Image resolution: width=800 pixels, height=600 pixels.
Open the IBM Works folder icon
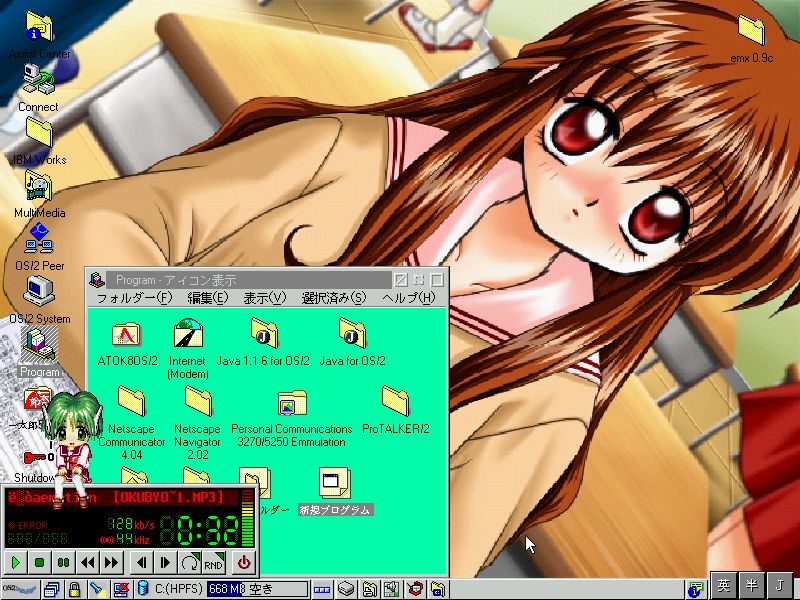pyautogui.click(x=39, y=132)
